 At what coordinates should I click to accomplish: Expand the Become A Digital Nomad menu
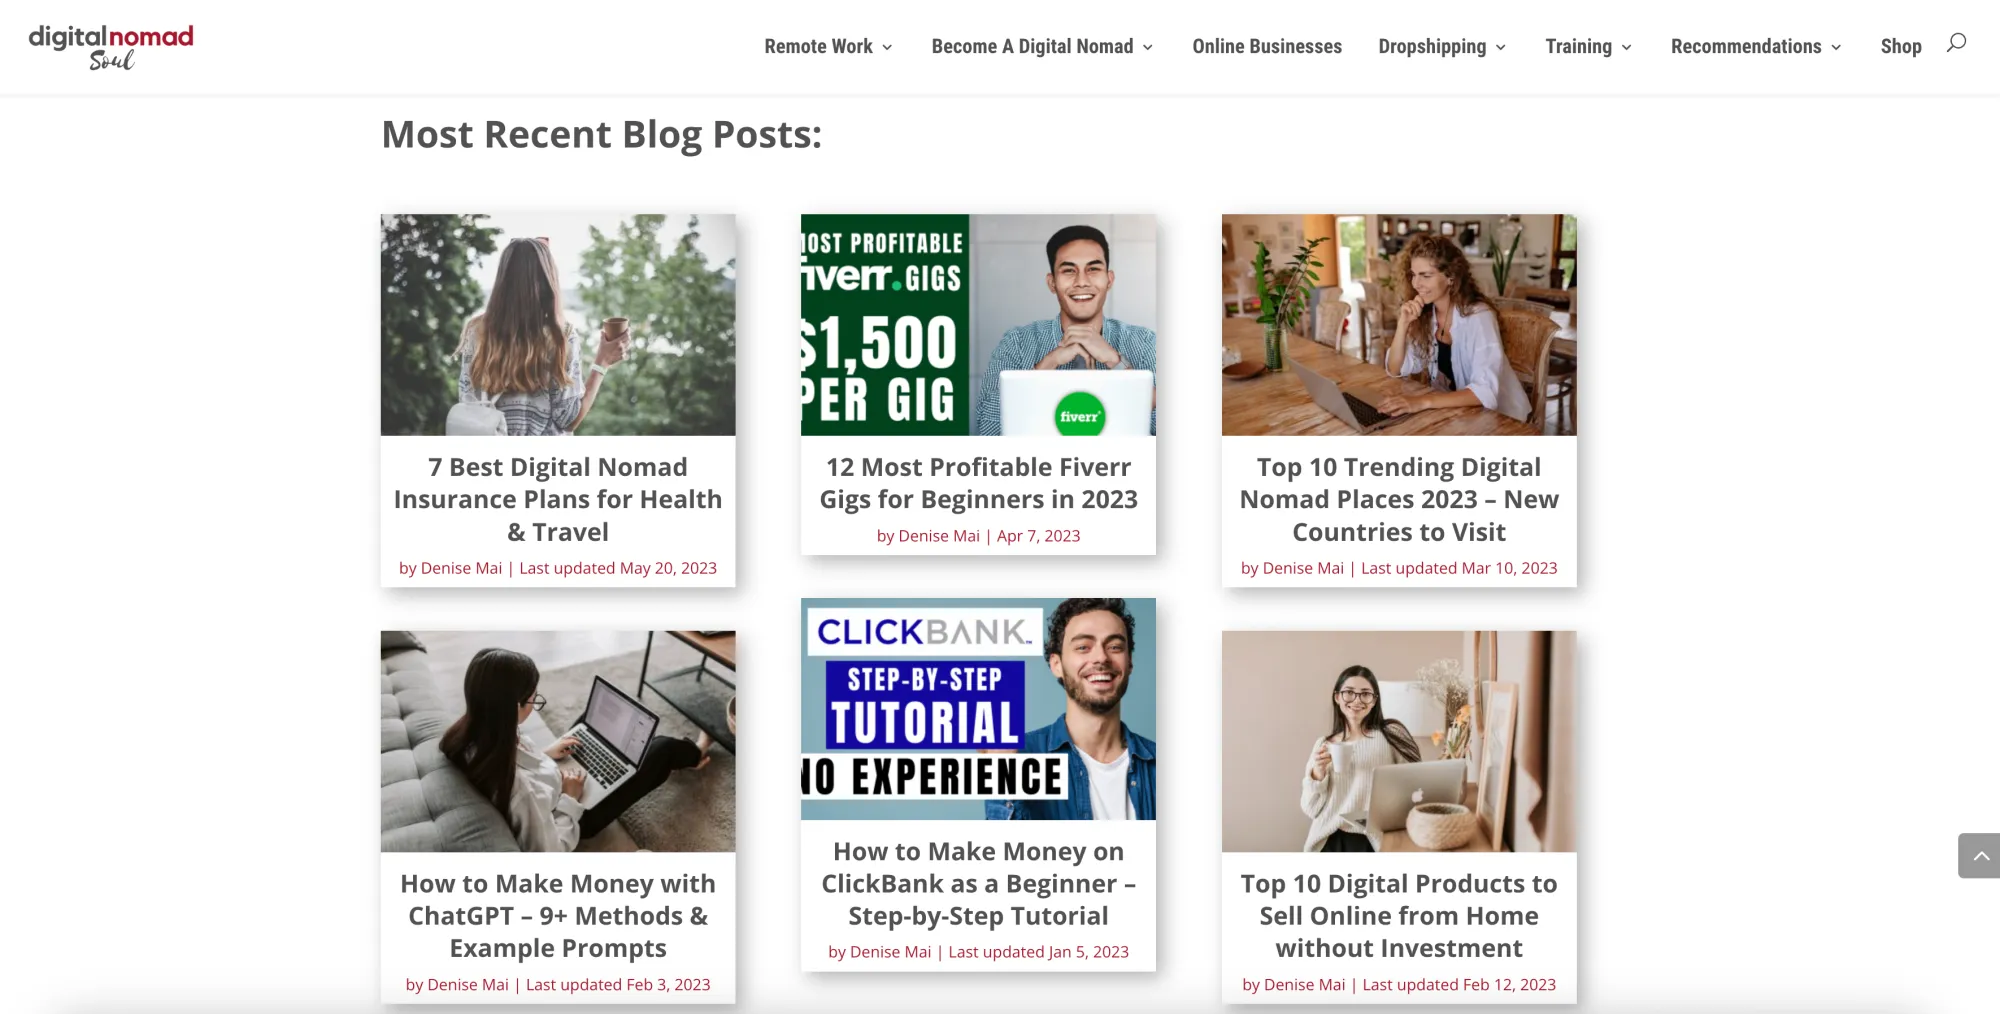[x=1042, y=47]
